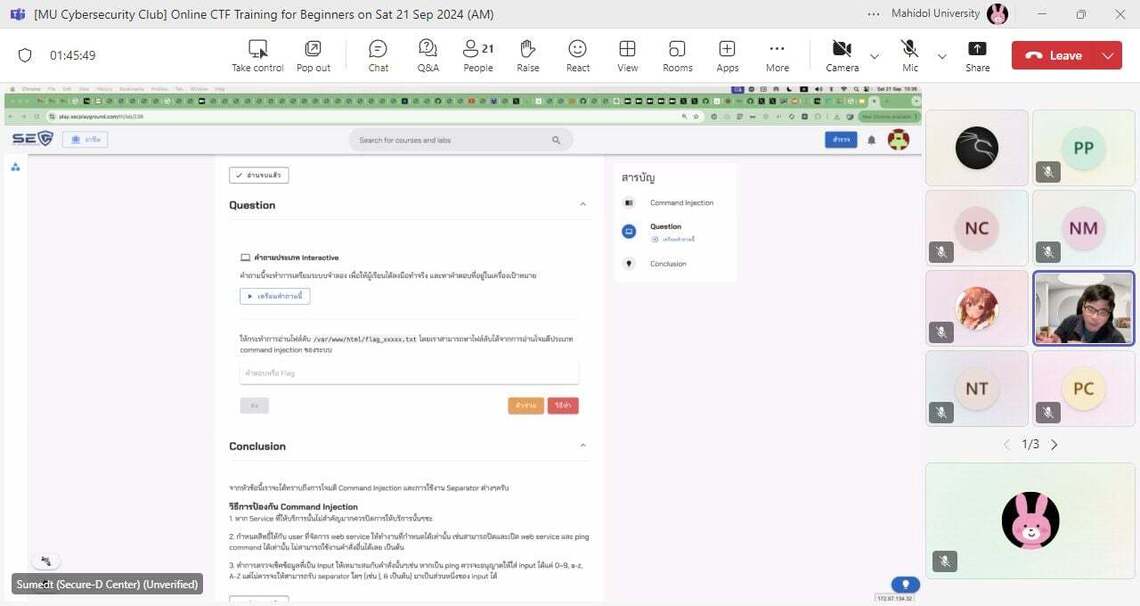The height and width of the screenshot is (606, 1140).
Task: Share your screen content
Action: coord(977,55)
